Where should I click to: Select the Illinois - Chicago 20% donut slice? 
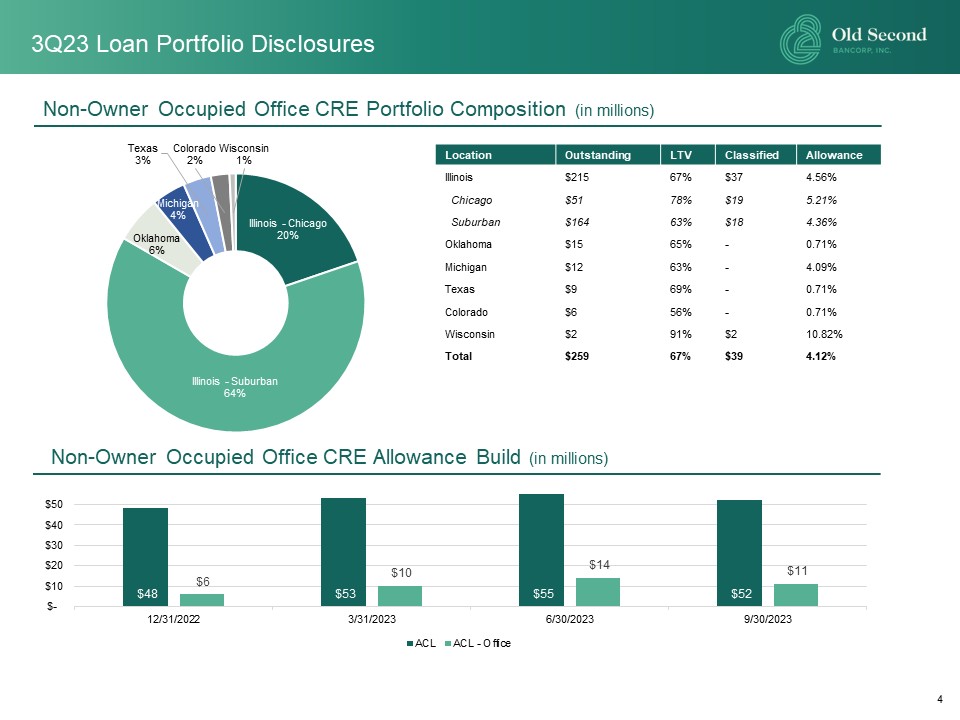pyautogui.click(x=300, y=225)
